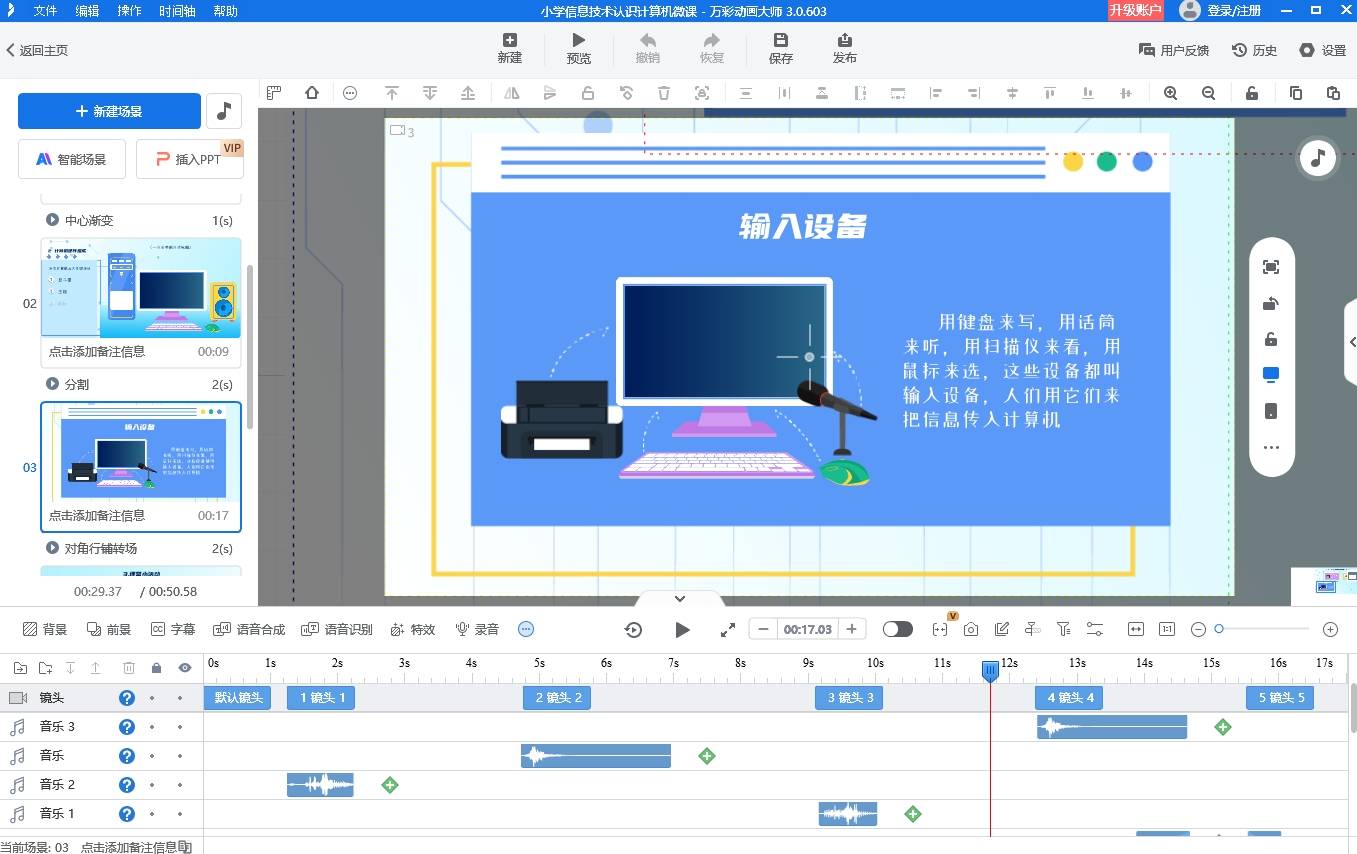Click the camera screenshot icon in timeline toolbar
The height and width of the screenshot is (854, 1357).
[x=971, y=629]
